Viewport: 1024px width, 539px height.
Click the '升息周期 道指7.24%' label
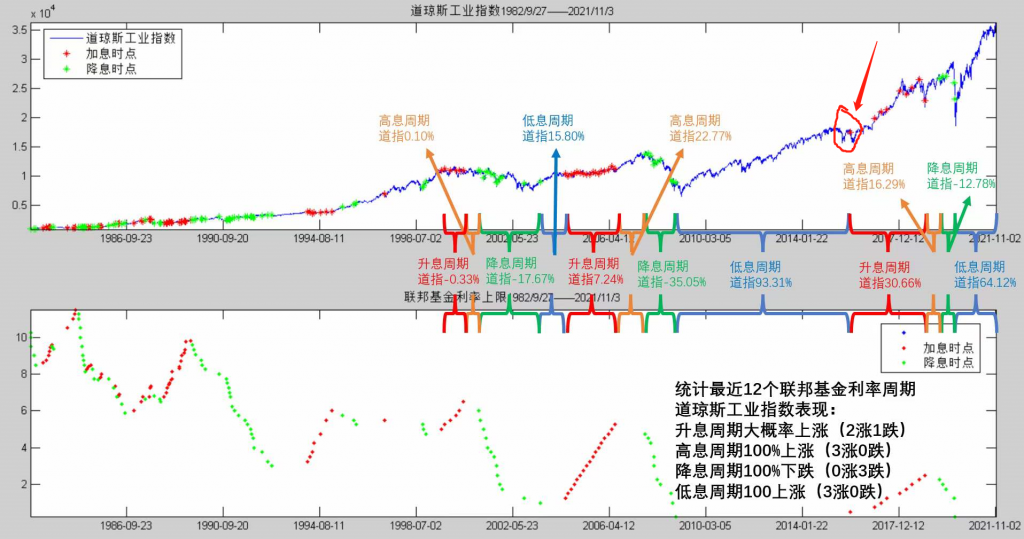[595, 272]
